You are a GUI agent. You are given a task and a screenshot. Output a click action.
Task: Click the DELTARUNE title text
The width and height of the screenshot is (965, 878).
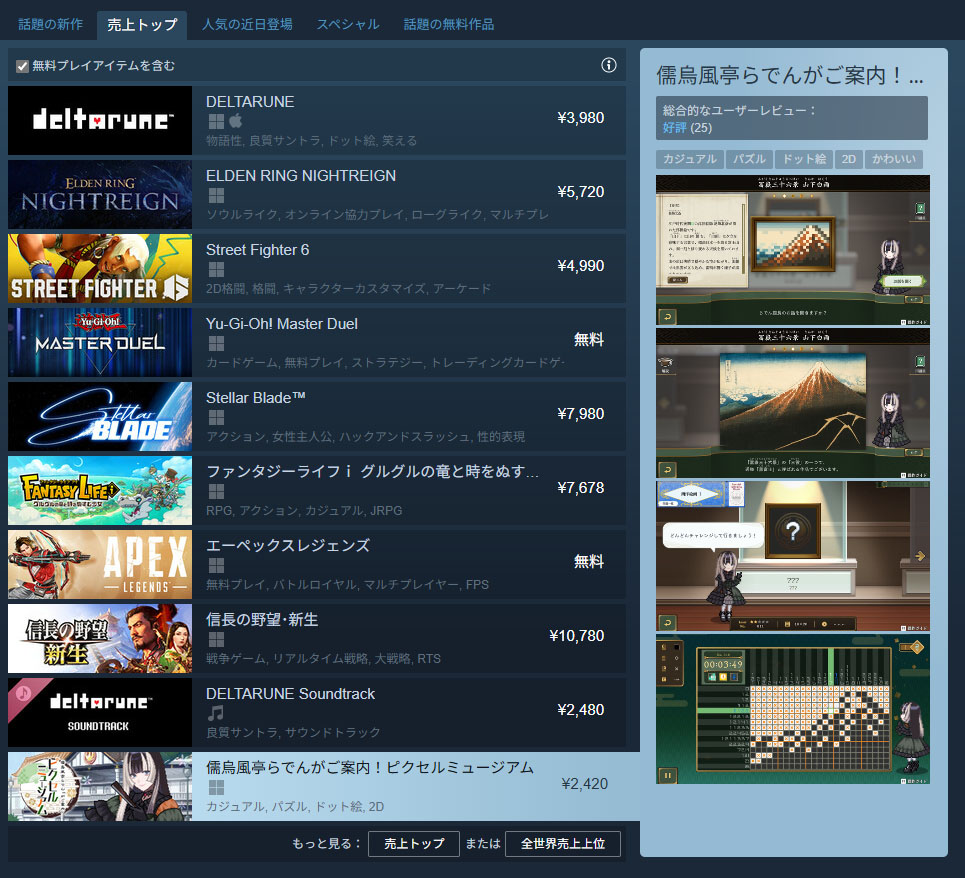coord(250,102)
